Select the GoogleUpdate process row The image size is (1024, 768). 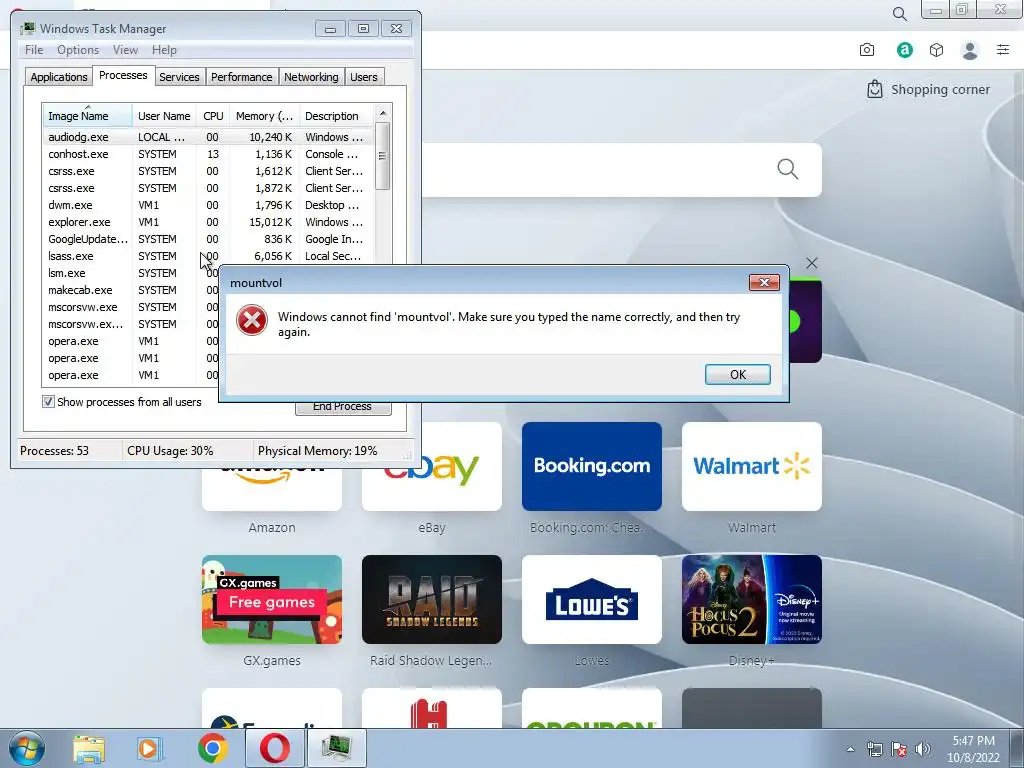[x=208, y=239]
